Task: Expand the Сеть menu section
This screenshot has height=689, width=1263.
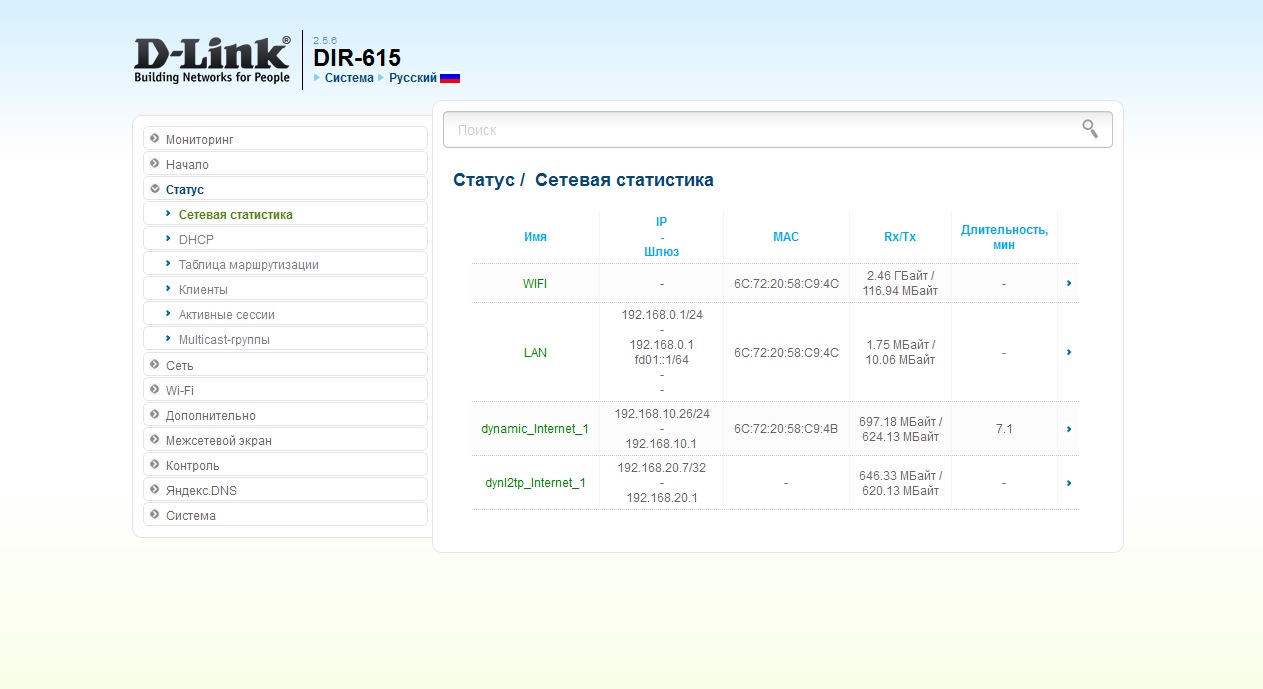Action: pyautogui.click(x=285, y=365)
